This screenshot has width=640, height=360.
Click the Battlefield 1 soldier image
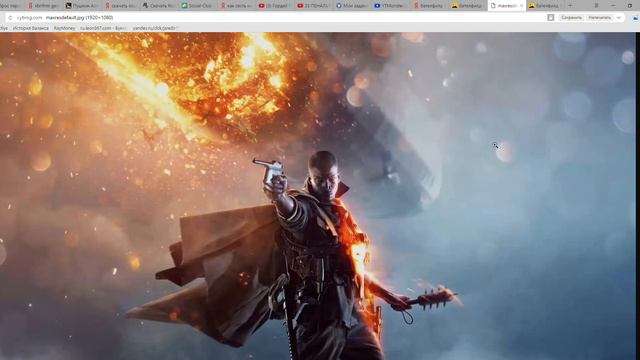[318, 196]
